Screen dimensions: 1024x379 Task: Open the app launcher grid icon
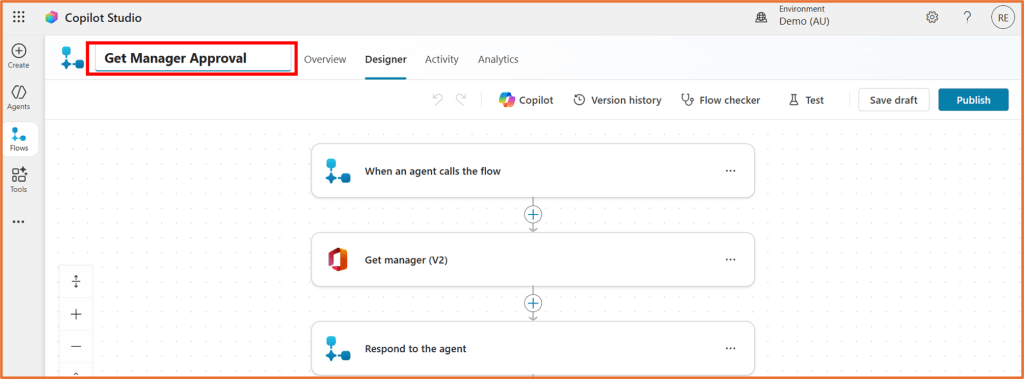click(19, 18)
